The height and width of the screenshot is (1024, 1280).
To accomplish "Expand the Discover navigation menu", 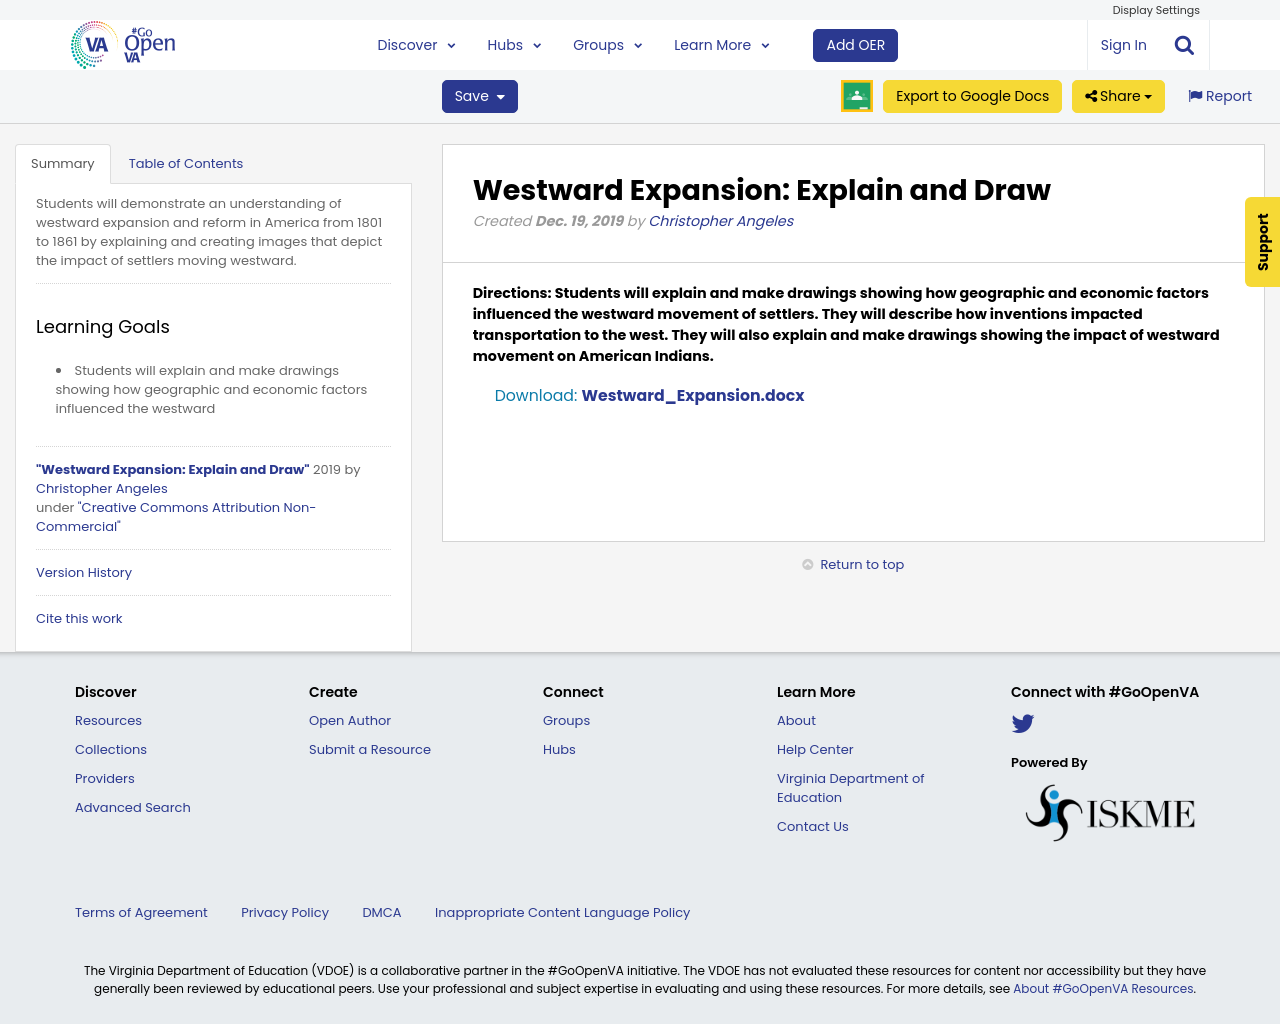I will pos(415,44).
